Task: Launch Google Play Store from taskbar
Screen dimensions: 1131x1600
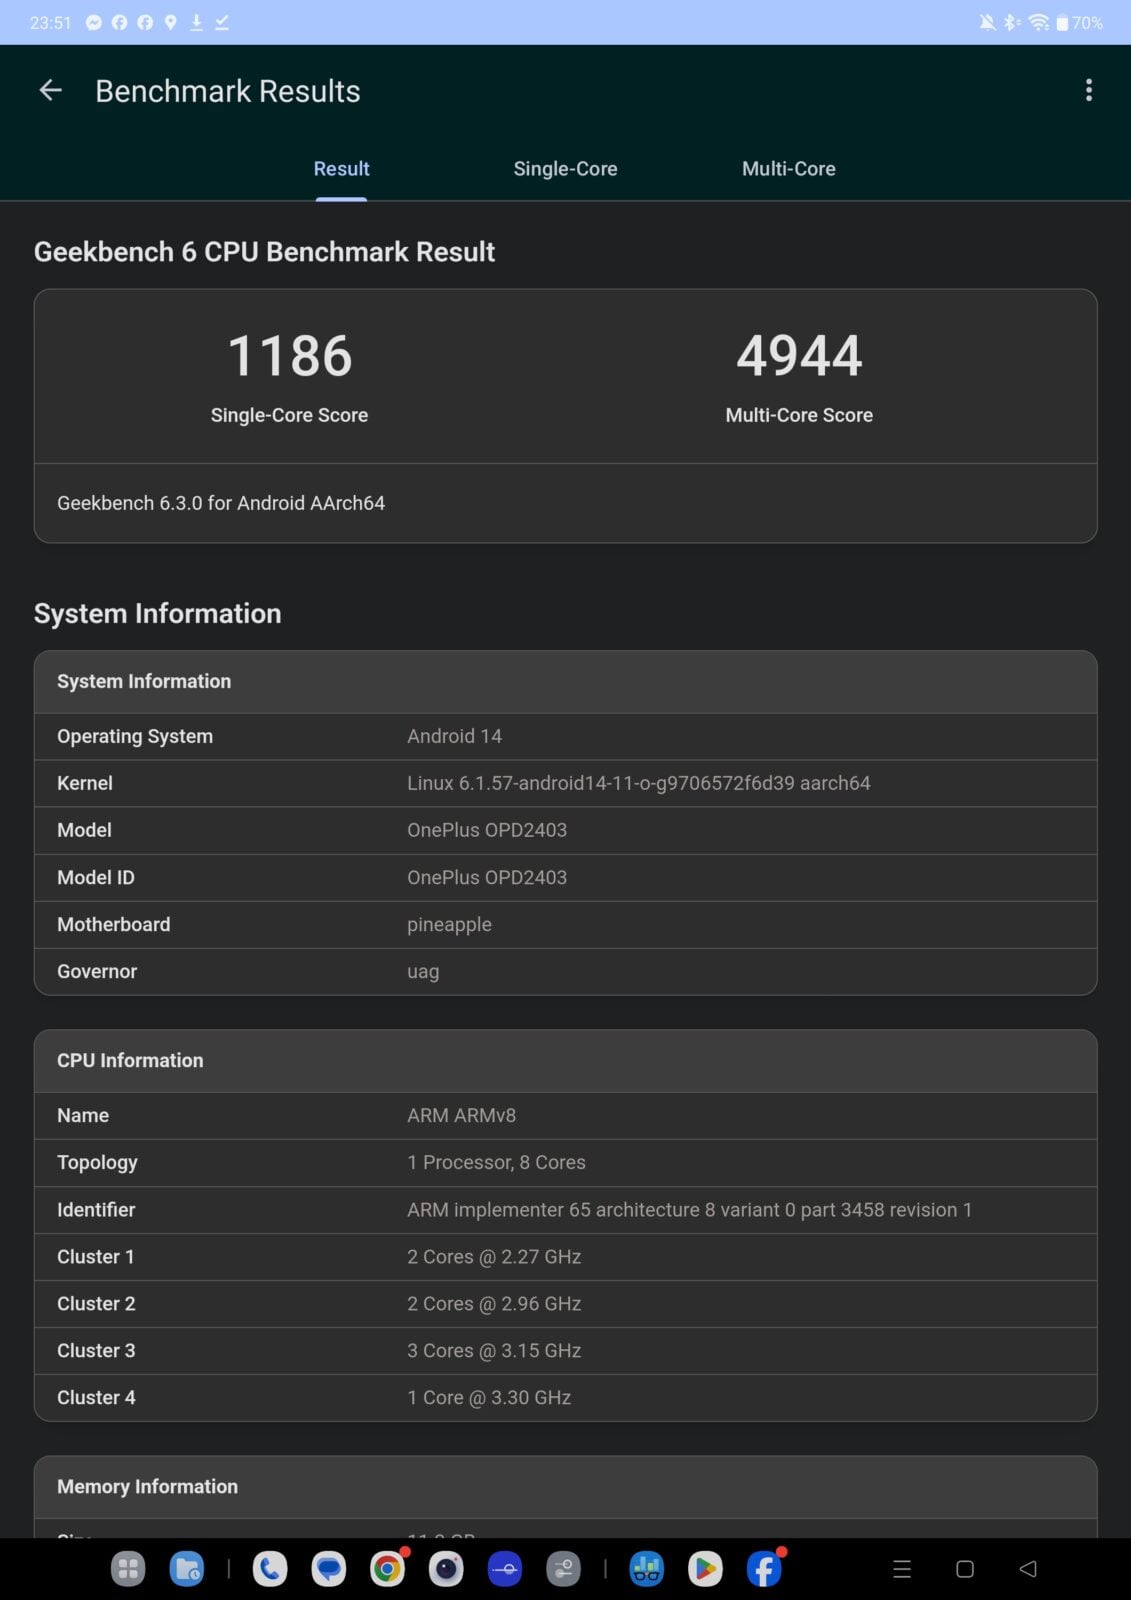Action: (705, 1569)
